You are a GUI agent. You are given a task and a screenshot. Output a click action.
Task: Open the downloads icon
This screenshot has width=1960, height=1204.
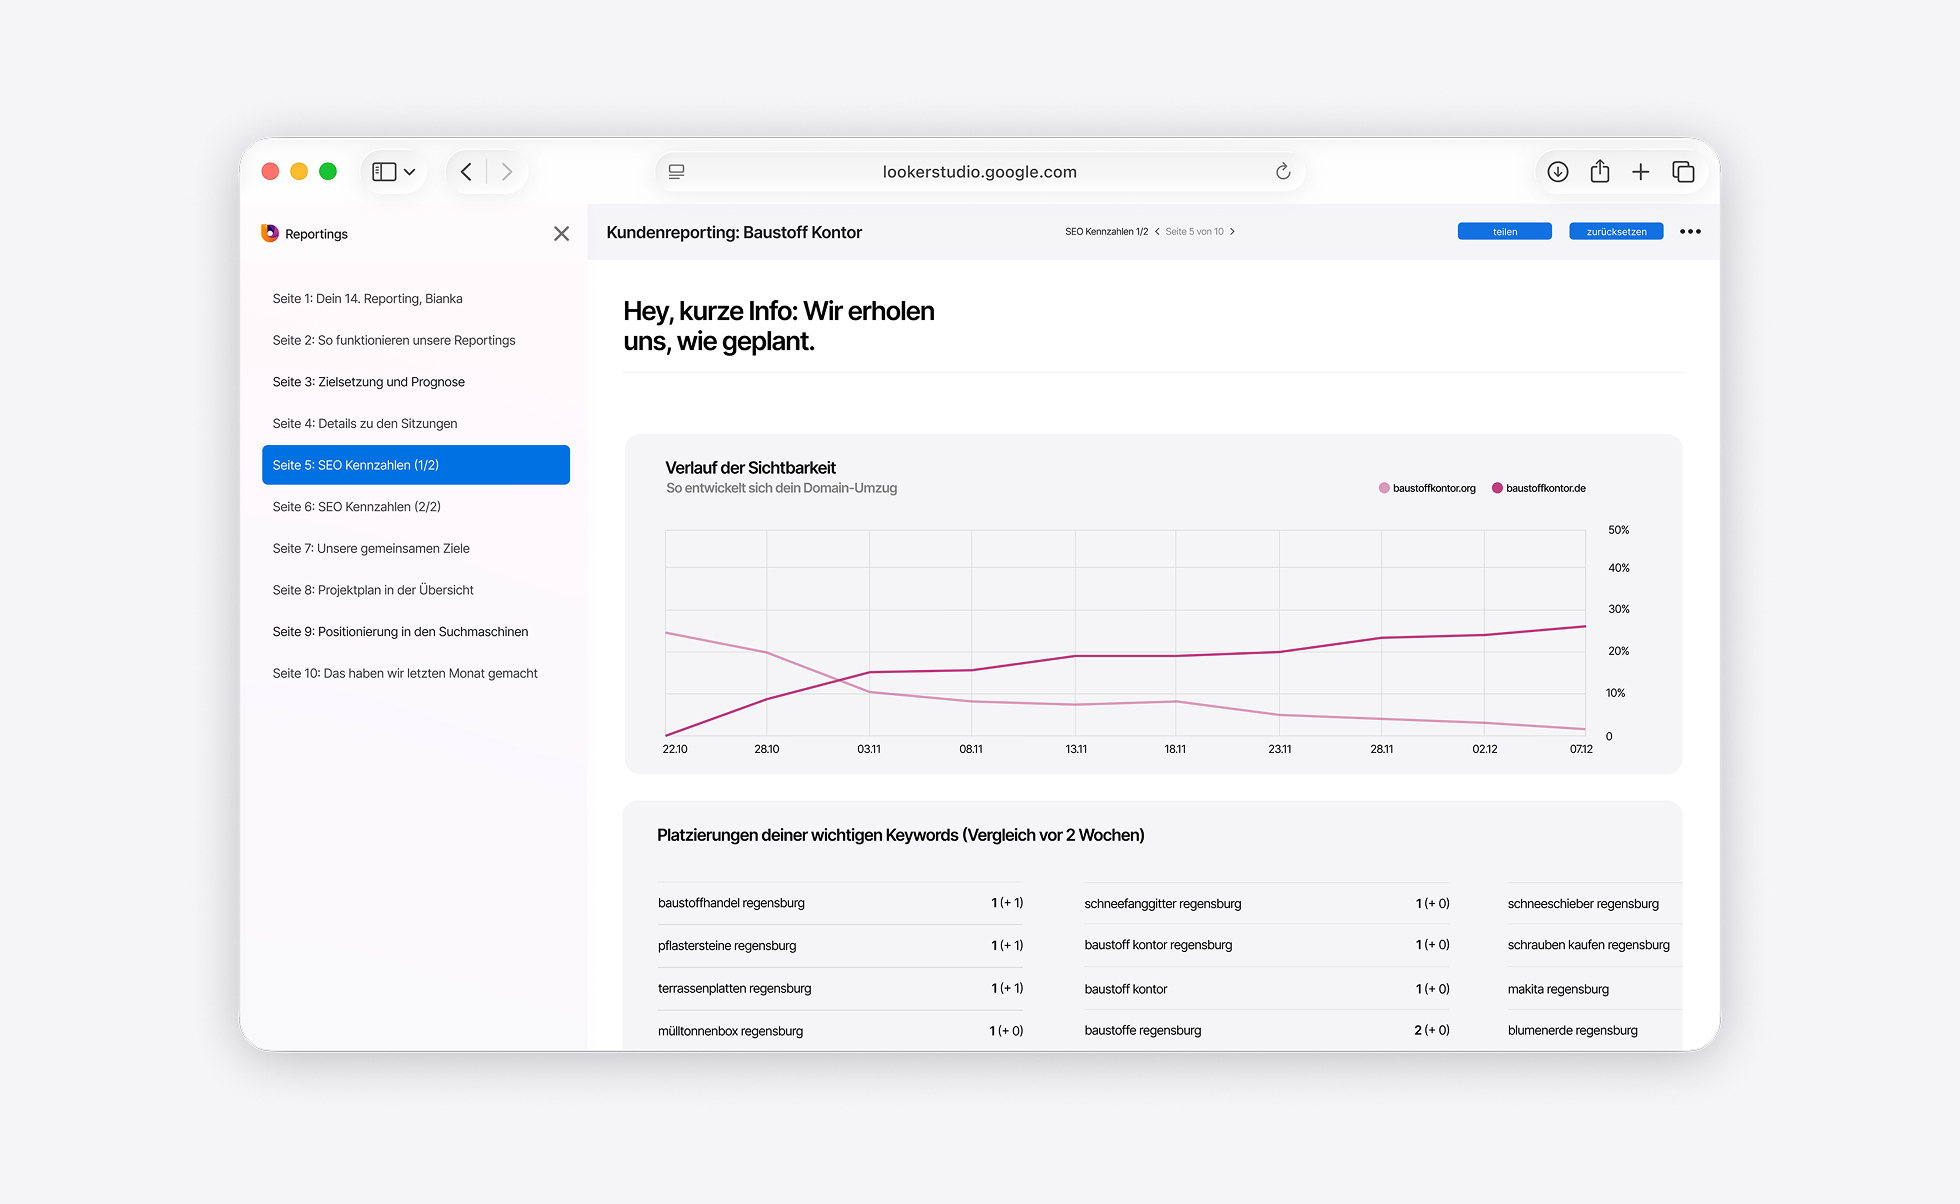point(1558,172)
